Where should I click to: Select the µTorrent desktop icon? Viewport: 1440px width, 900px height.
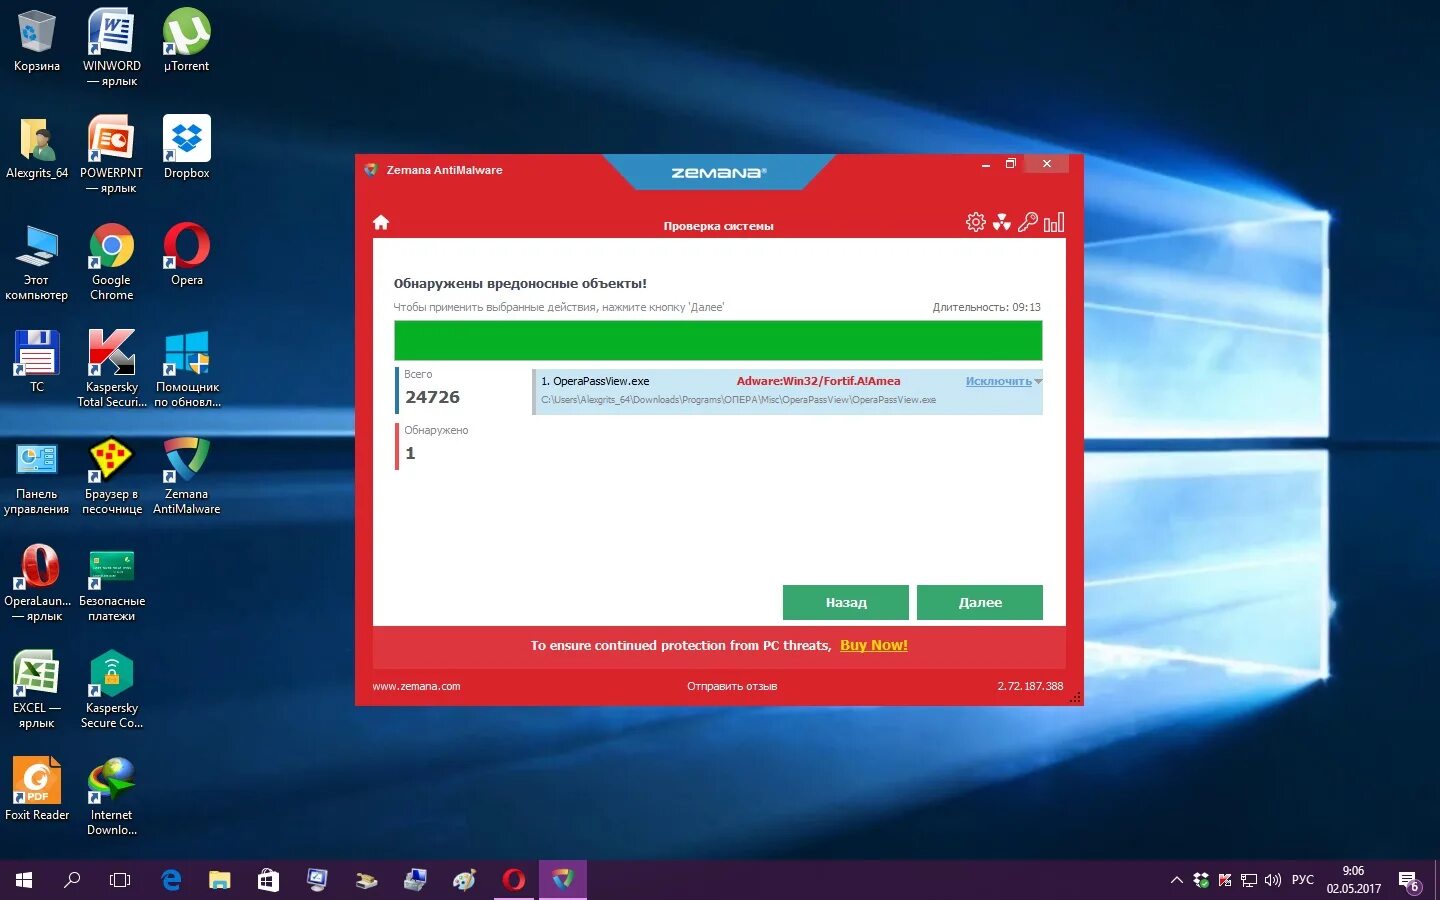click(x=187, y=41)
